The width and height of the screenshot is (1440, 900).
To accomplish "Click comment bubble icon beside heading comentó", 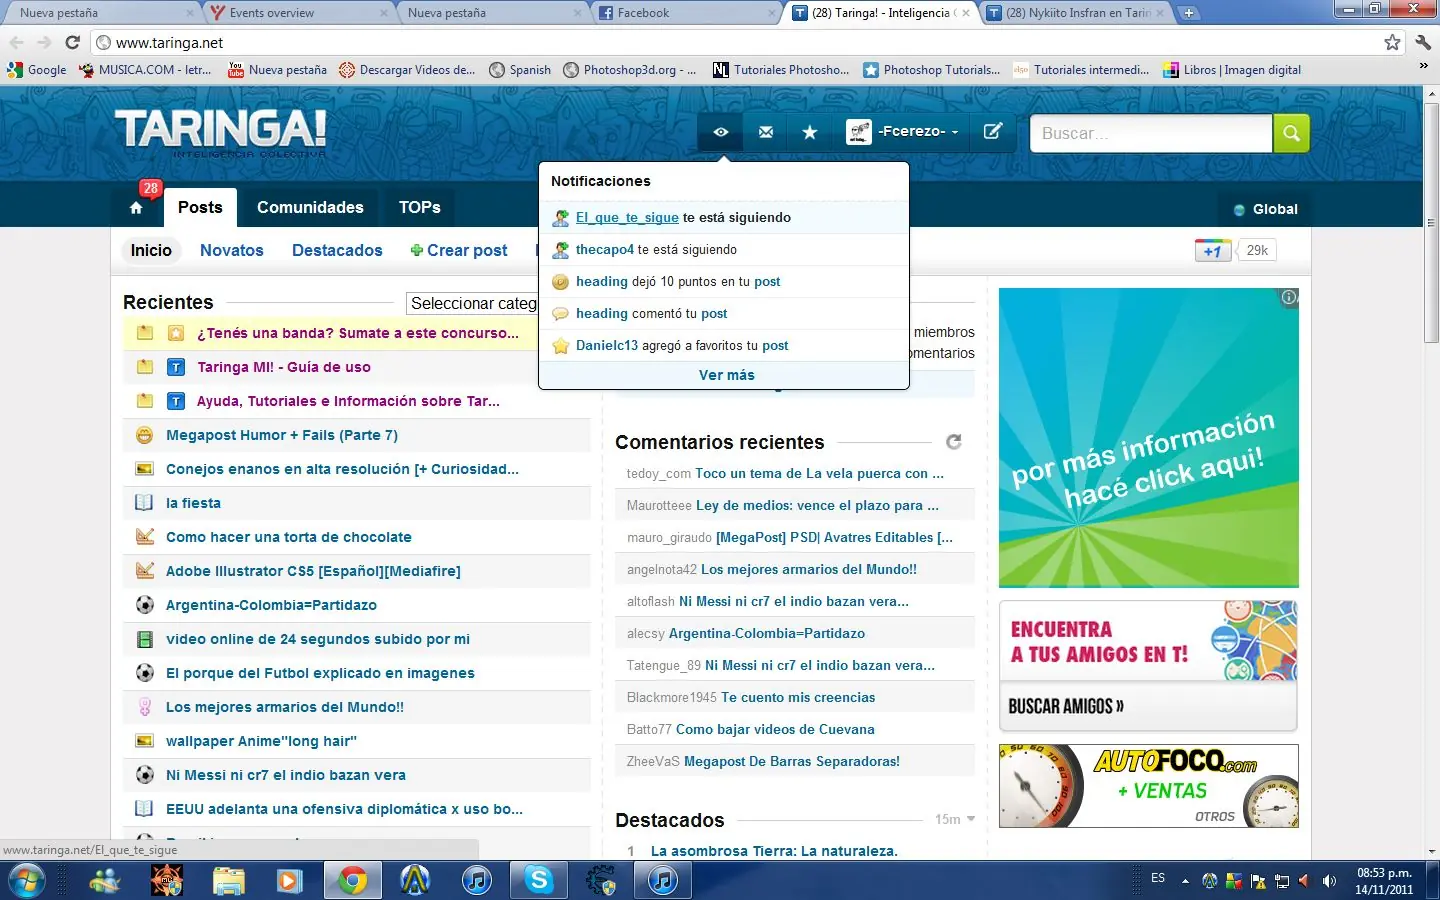I will click(560, 314).
